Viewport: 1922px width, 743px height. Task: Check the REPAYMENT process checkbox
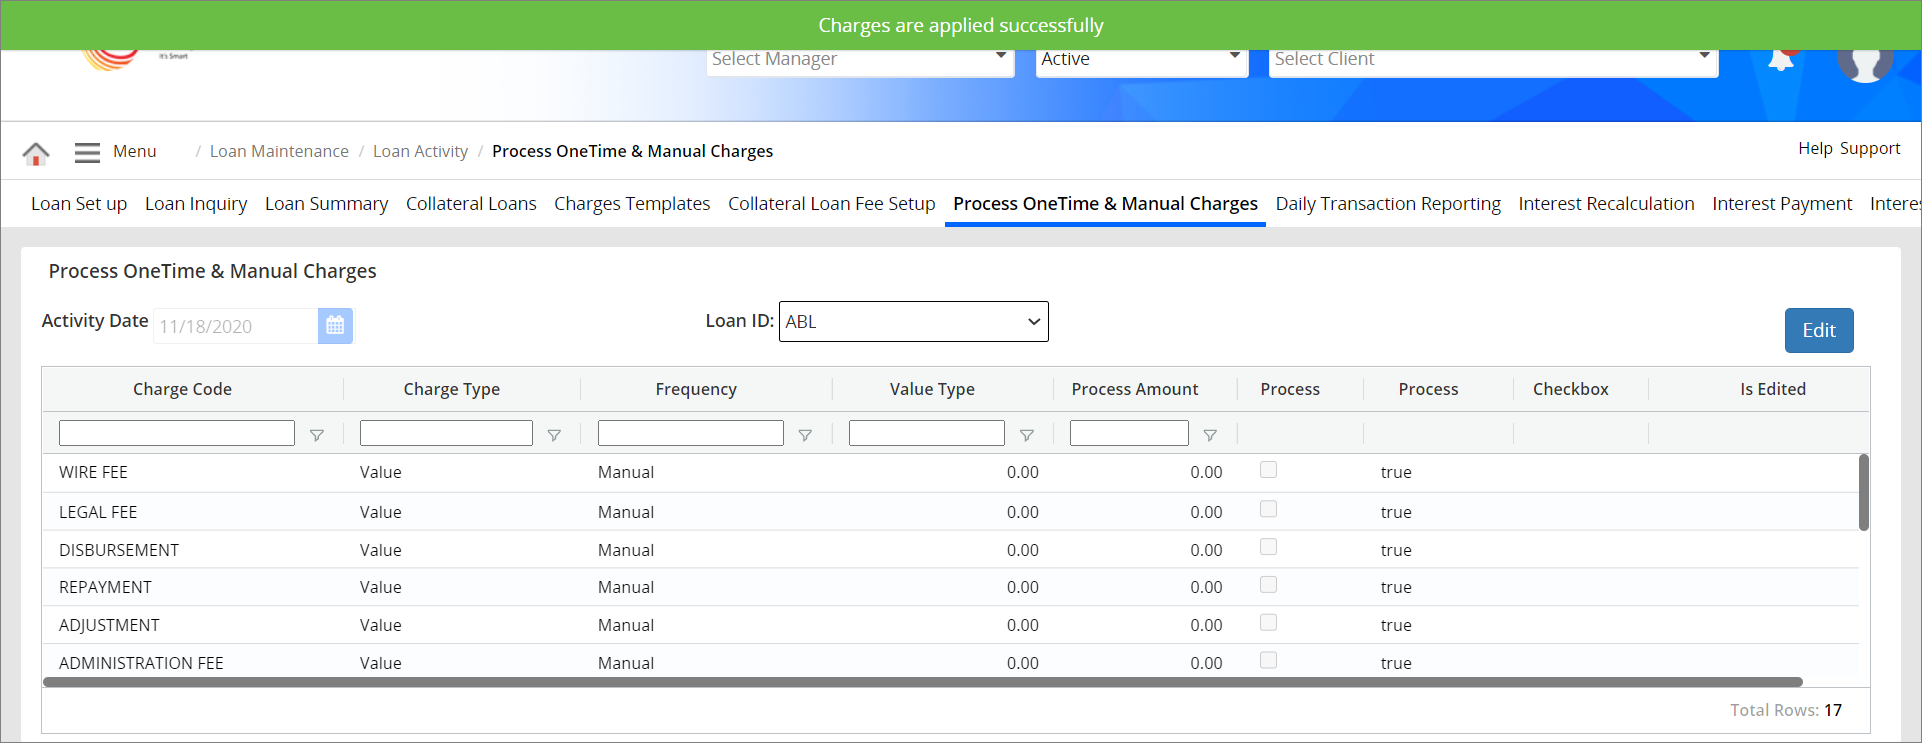click(1268, 585)
